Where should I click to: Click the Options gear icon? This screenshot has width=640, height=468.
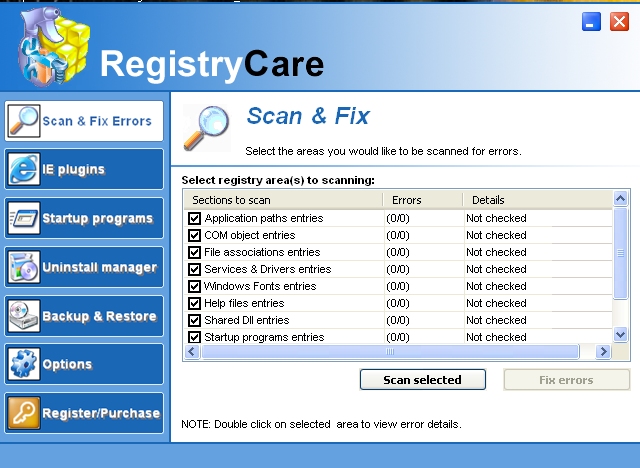tap(24, 364)
